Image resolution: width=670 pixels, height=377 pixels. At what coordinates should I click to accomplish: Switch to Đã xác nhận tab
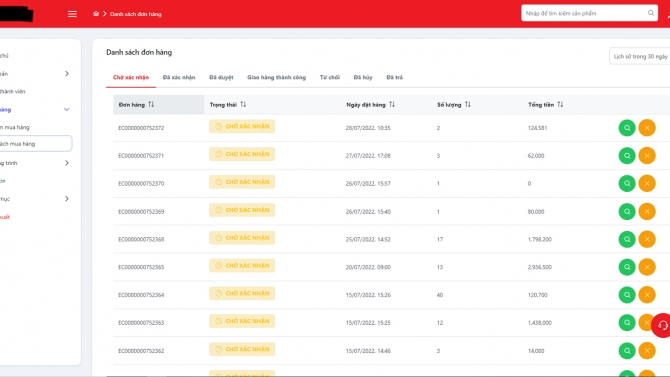point(179,77)
